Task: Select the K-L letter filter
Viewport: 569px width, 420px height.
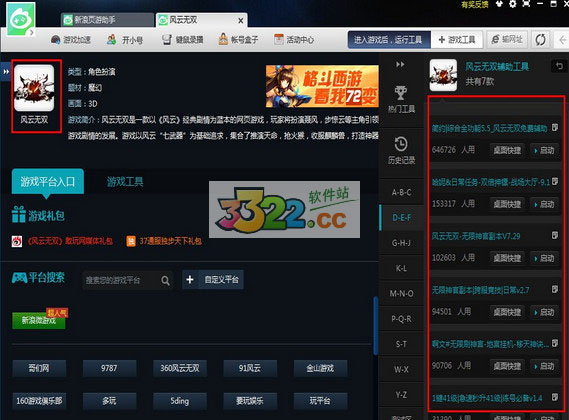Action: point(401,268)
